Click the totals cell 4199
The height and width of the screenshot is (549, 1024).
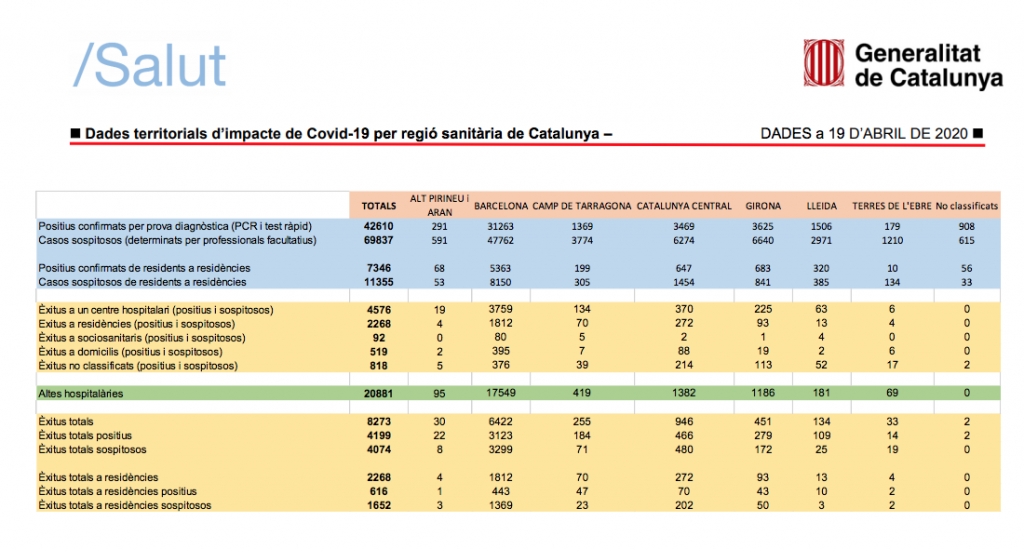pyautogui.click(x=379, y=435)
